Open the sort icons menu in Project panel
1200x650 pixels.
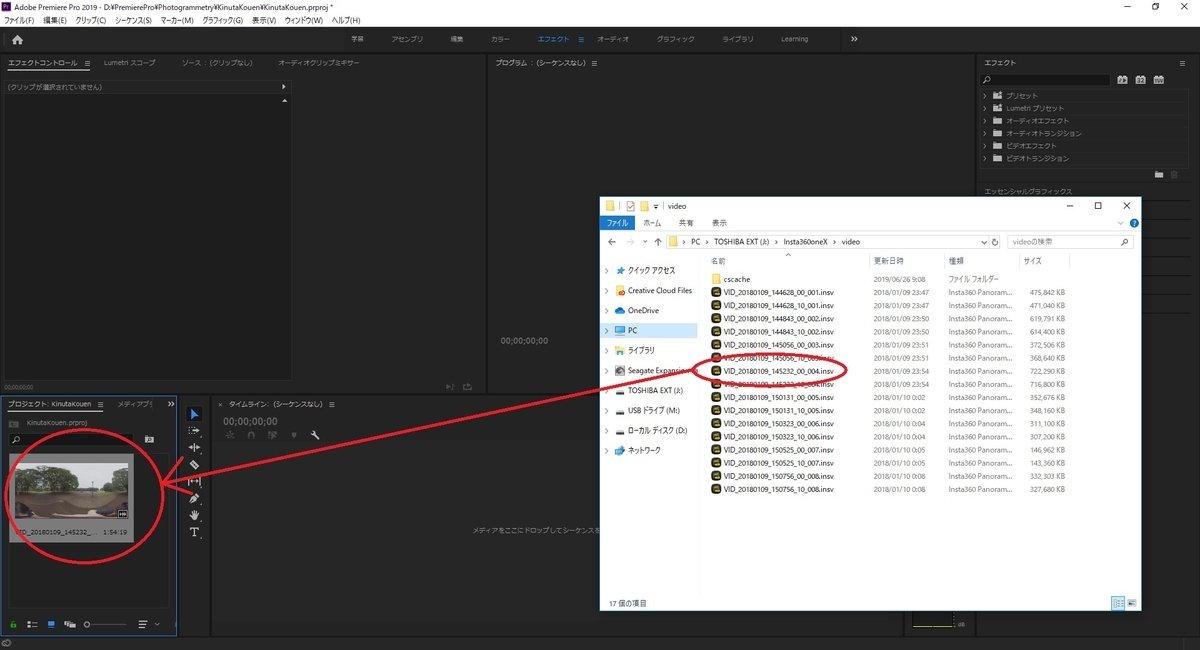[144, 624]
